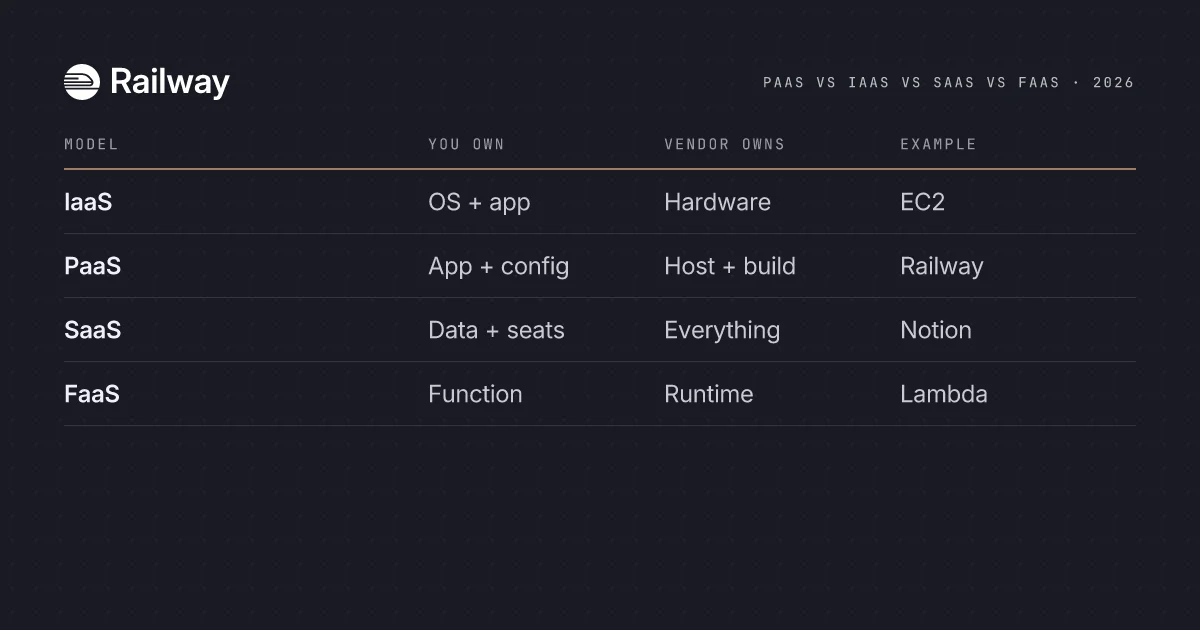The width and height of the screenshot is (1200, 630).
Task: Select the 'Data + seats' cell
Action: pyautogui.click(x=496, y=330)
